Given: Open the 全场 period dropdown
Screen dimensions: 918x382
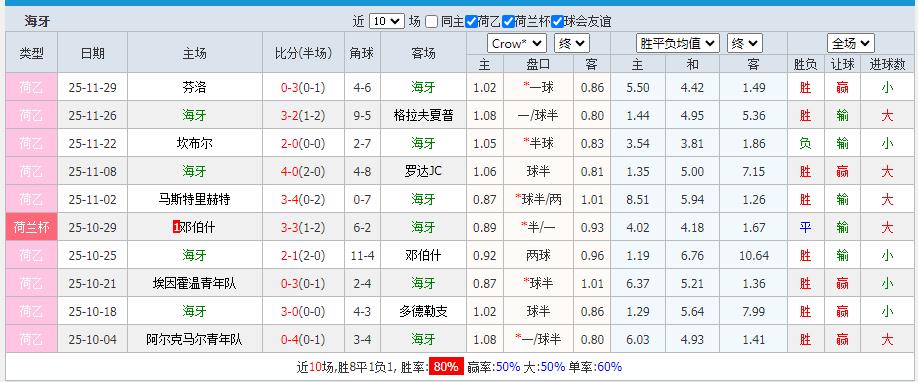Looking at the screenshot, I should 851,43.
